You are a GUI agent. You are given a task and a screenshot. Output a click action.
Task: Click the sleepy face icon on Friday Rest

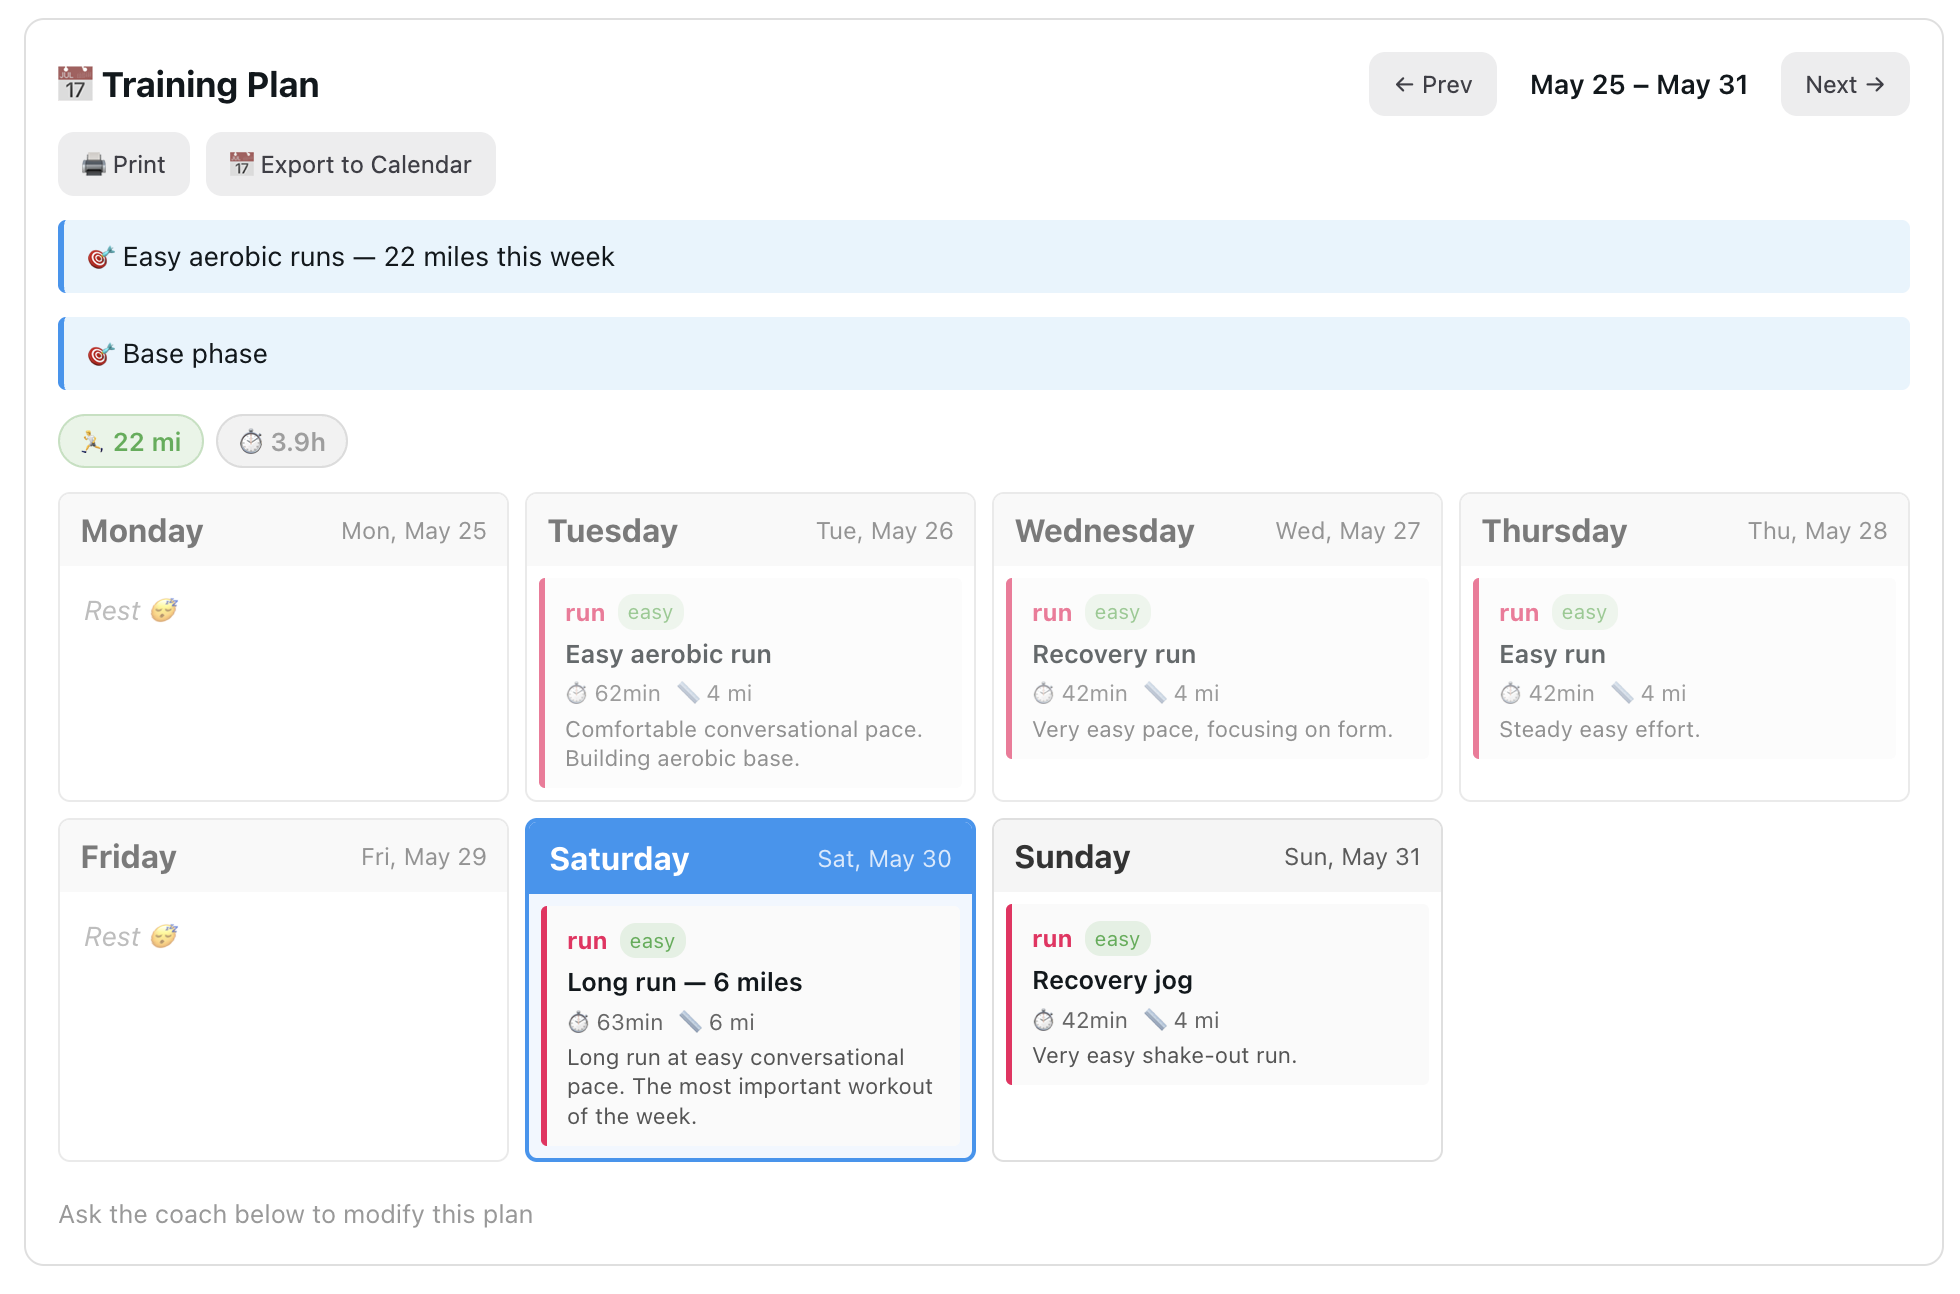pos(164,936)
